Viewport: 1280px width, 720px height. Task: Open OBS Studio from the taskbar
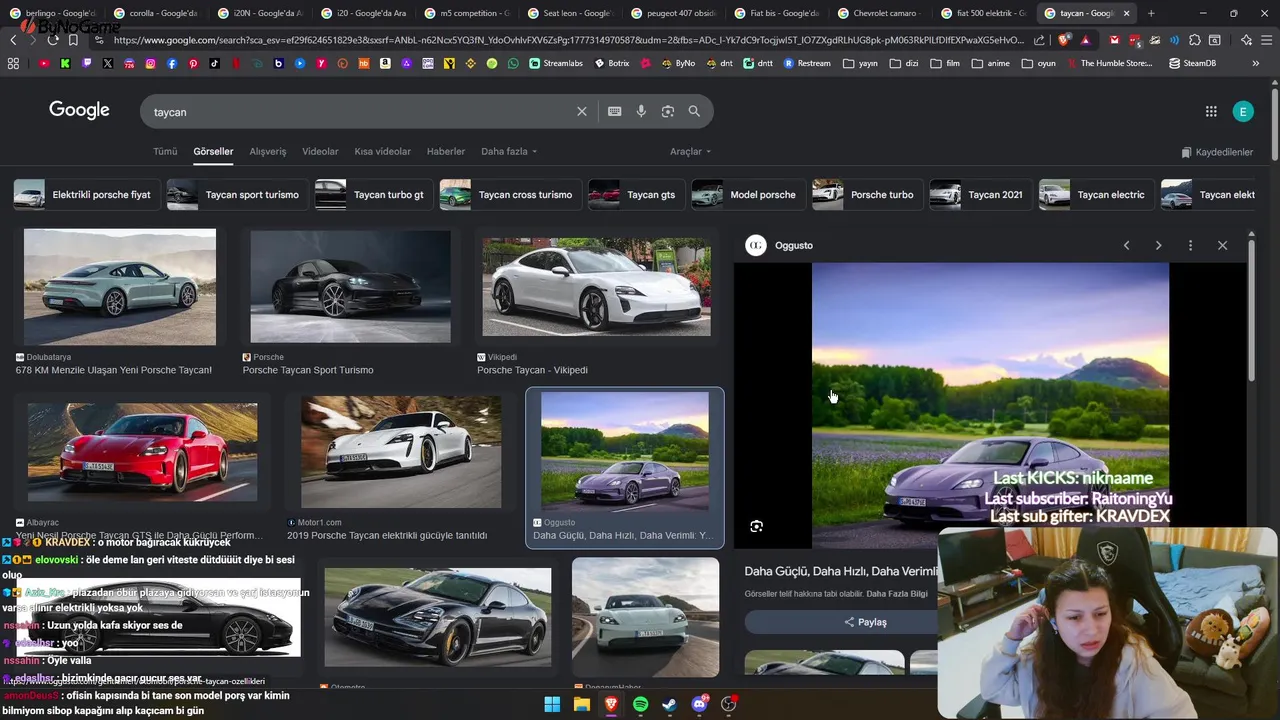728,704
